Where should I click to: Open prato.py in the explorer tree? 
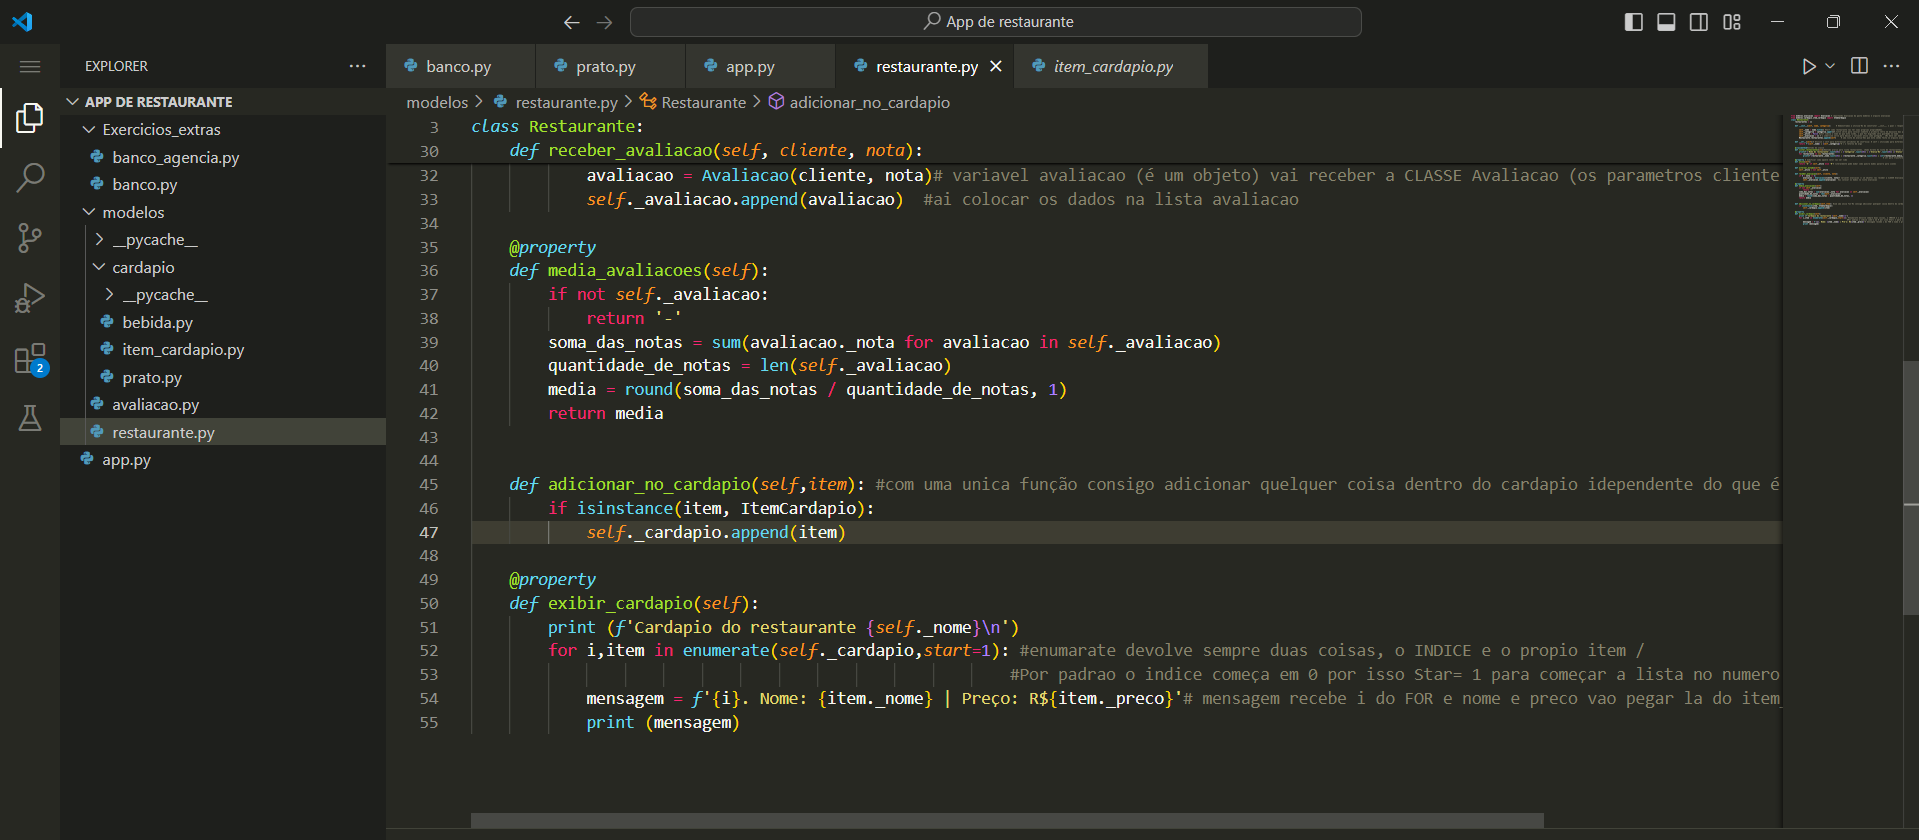(x=222, y=377)
